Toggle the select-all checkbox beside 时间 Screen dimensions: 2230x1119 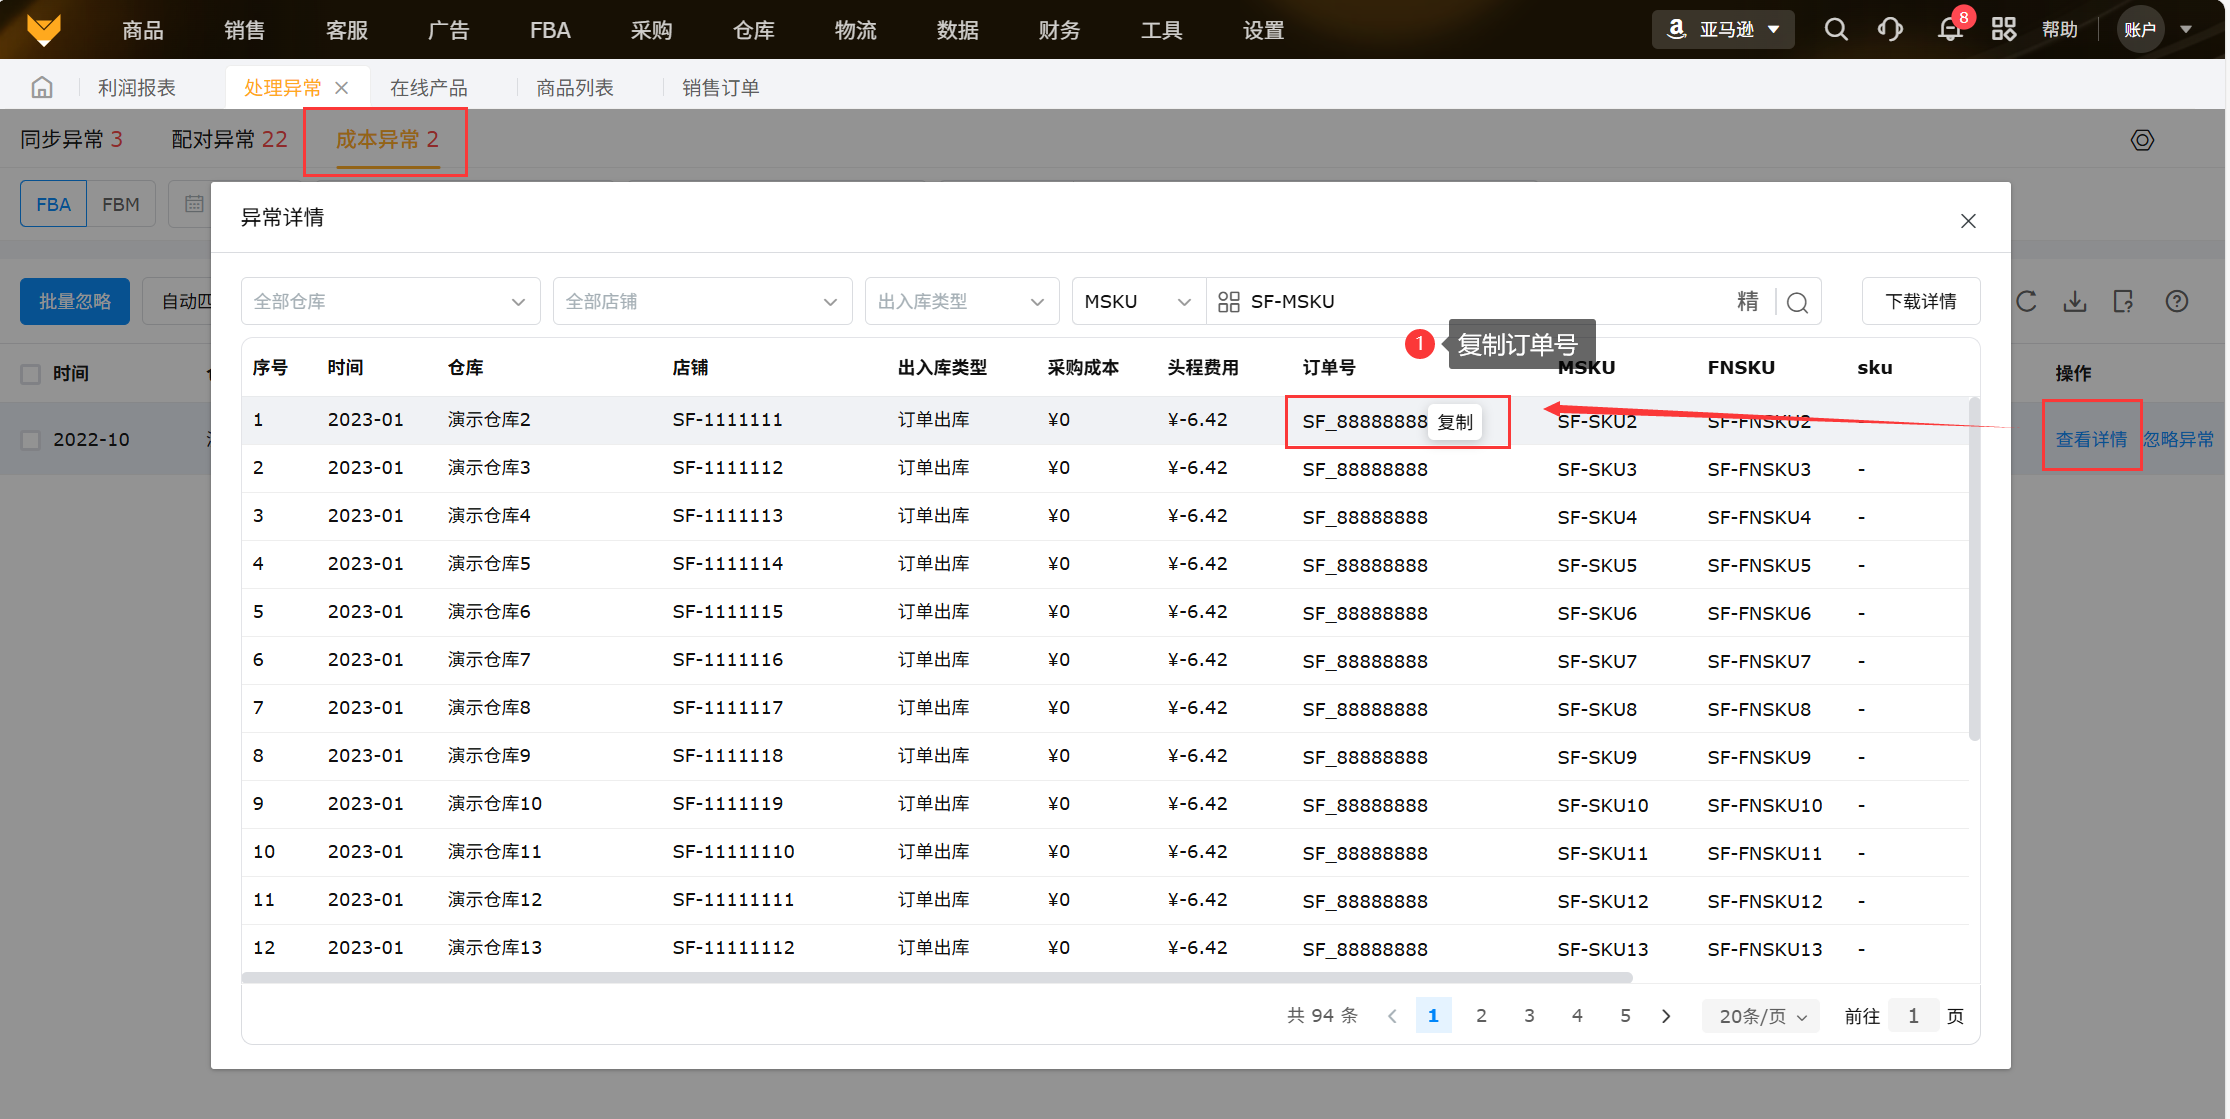pos(31,374)
